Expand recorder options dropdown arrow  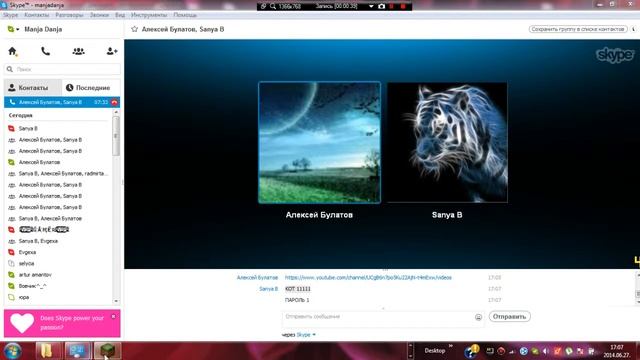(x=371, y=7)
